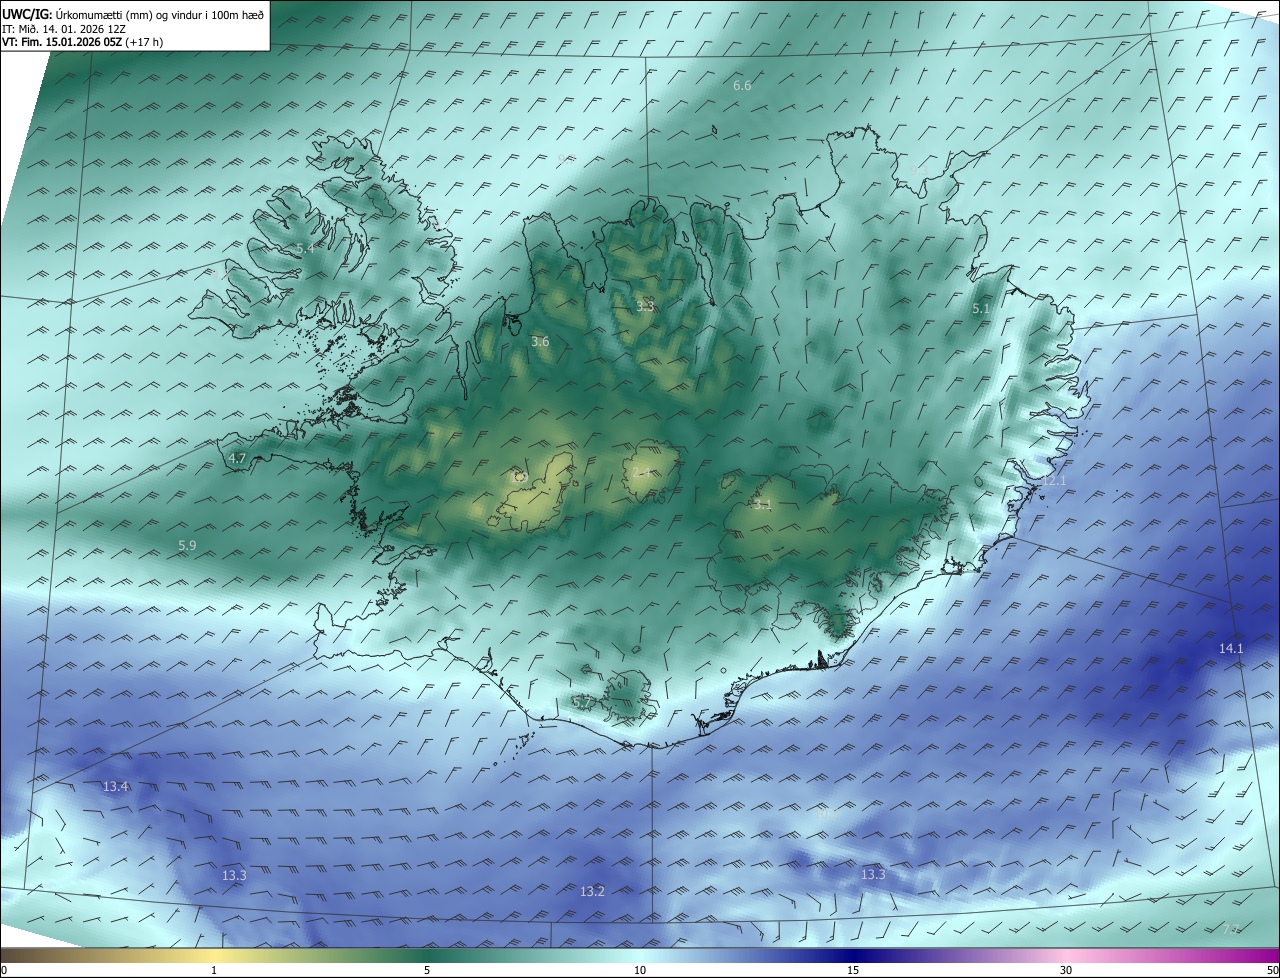This screenshot has height=978, width=1280.
Task: Click the 5.4 value in the Westfjords
Action: pyautogui.click(x=304, y=248)
